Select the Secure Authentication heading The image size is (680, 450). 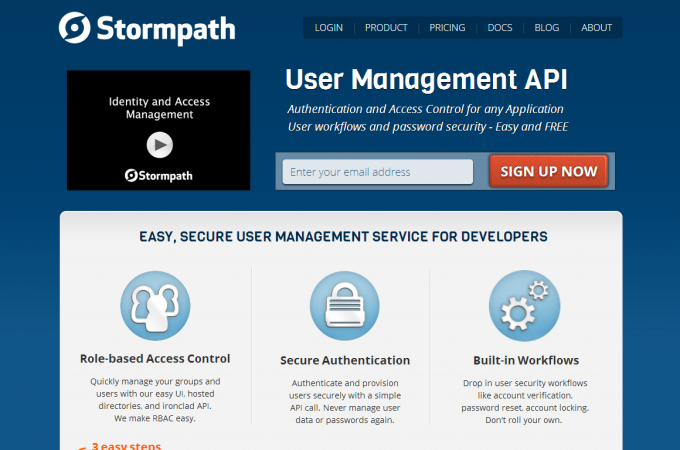coord(345,360)
